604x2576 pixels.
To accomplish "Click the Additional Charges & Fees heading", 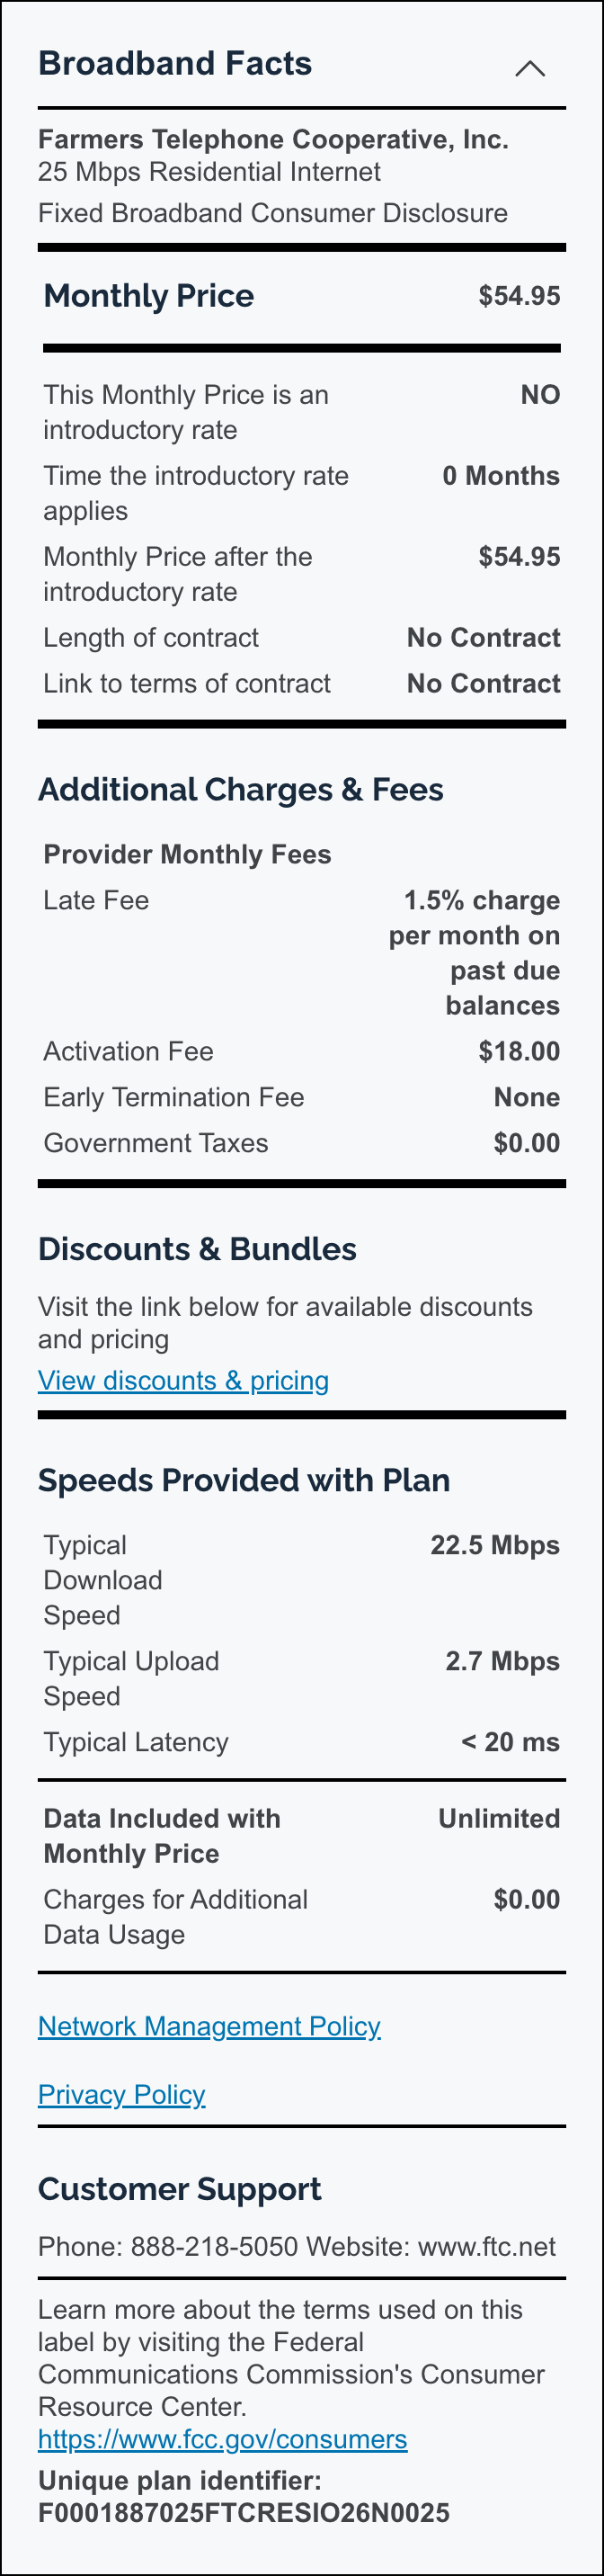I will (240, 789).
